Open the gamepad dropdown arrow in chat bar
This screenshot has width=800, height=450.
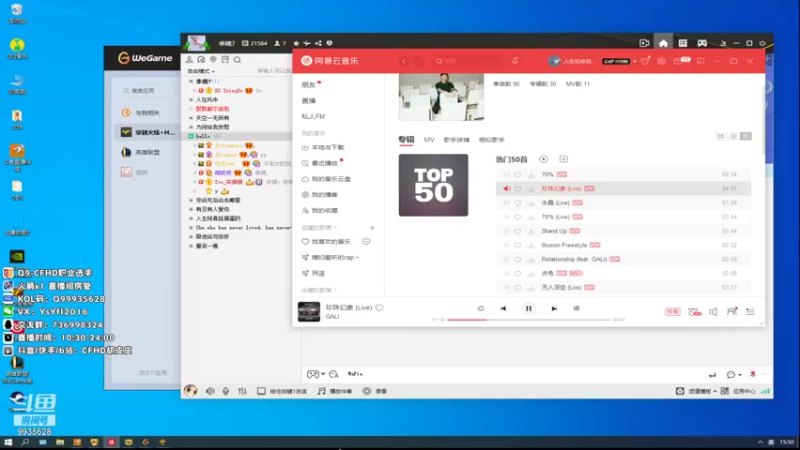[323, 374]
